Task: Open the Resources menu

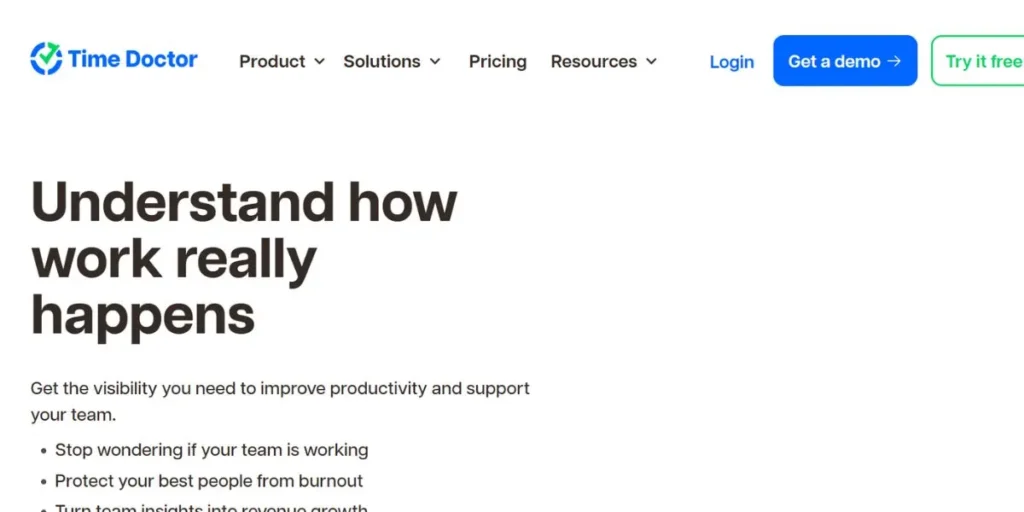Action: click(x=593, y=61)
